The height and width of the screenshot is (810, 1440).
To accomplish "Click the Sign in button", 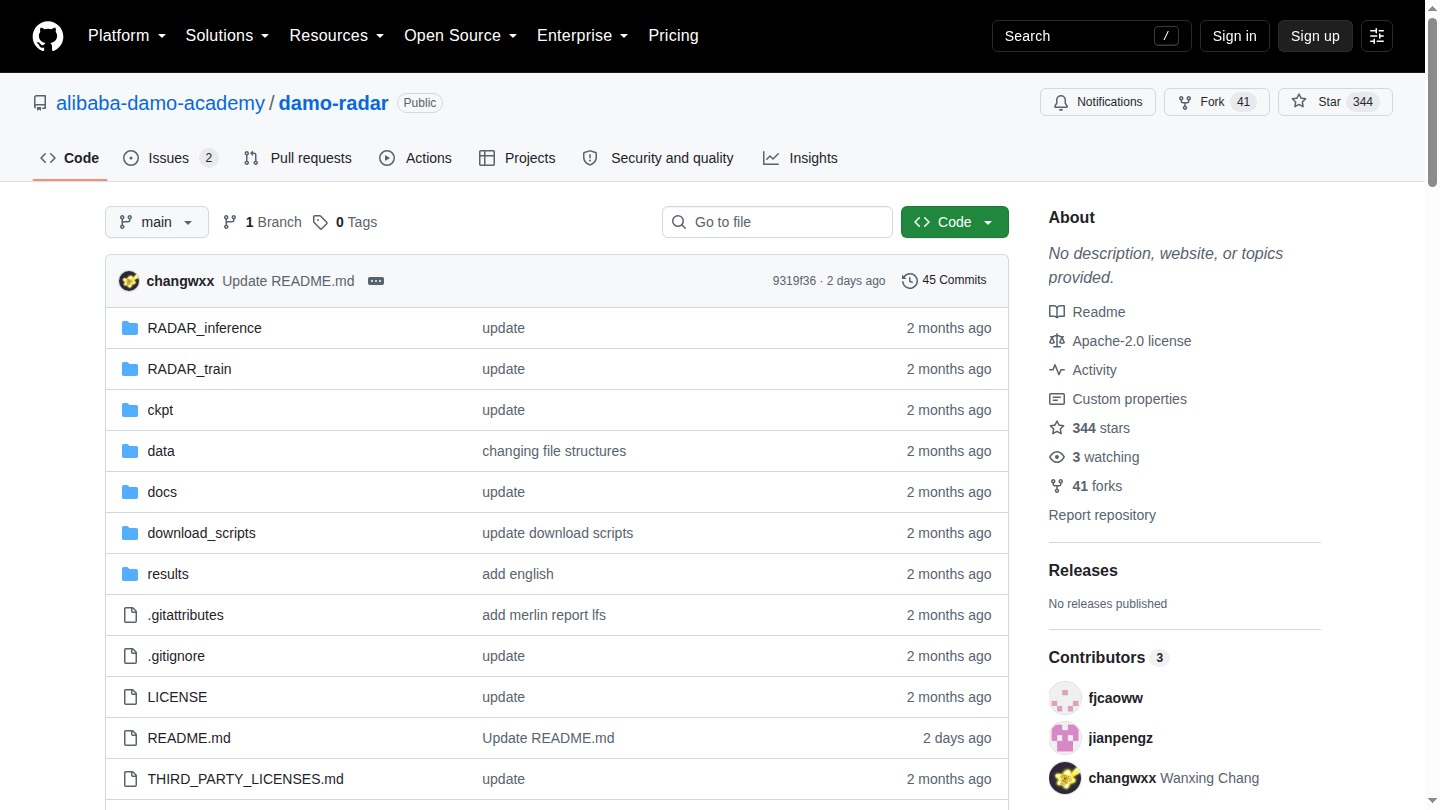I will [x=1234, y=36].
